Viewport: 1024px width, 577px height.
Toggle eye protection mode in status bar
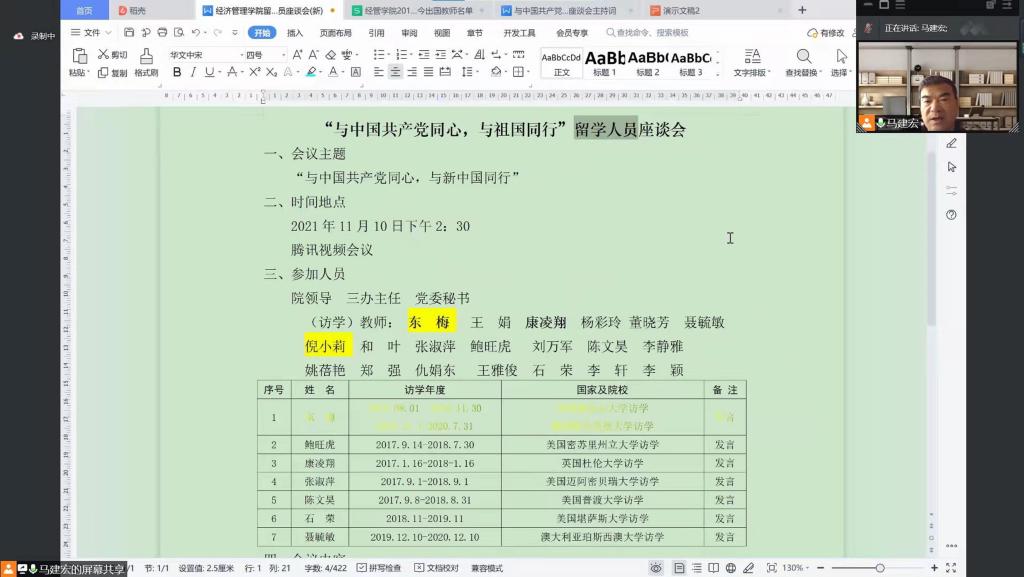click(656, 568)
